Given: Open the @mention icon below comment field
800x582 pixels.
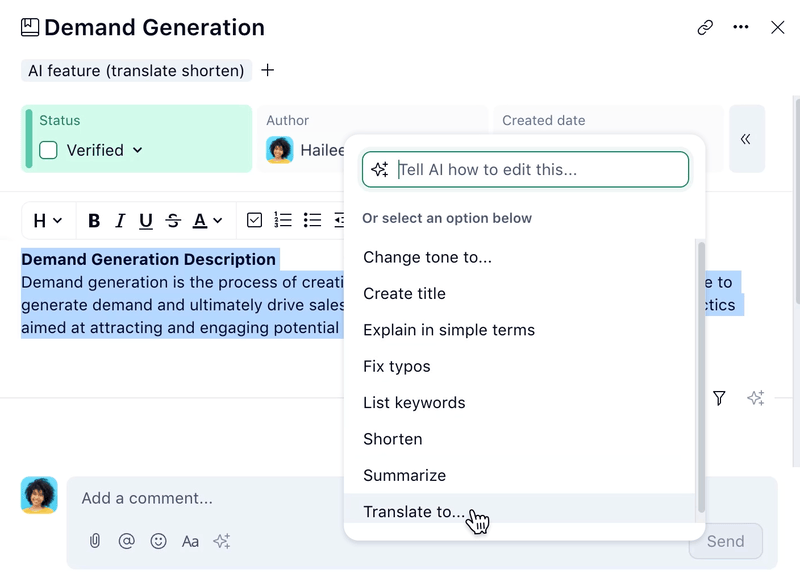Looking at the screenshot, I should (127, 541).
